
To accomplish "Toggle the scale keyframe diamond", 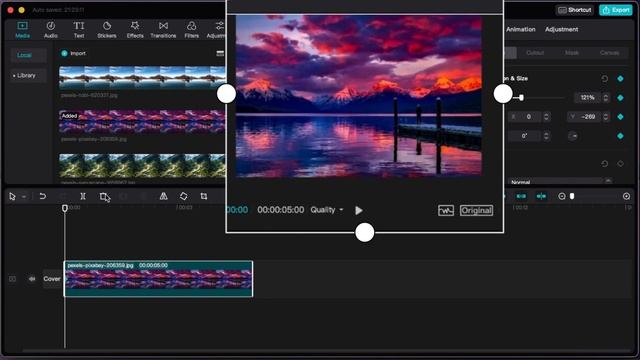I will click(620, 98).
